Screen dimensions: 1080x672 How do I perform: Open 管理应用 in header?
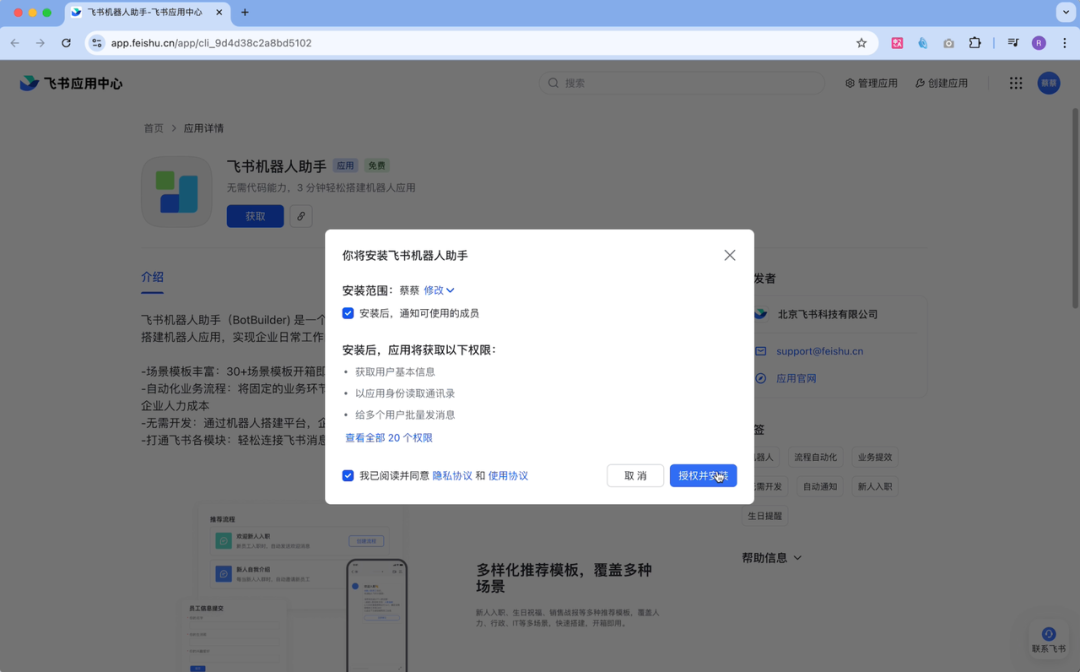[x=871, y=83]
